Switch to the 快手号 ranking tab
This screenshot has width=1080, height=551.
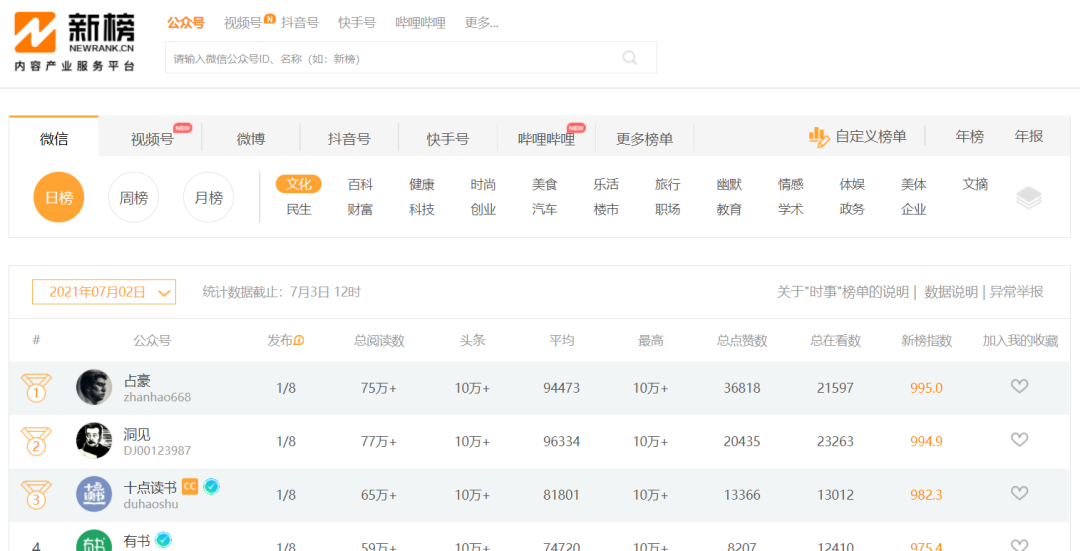448,139
